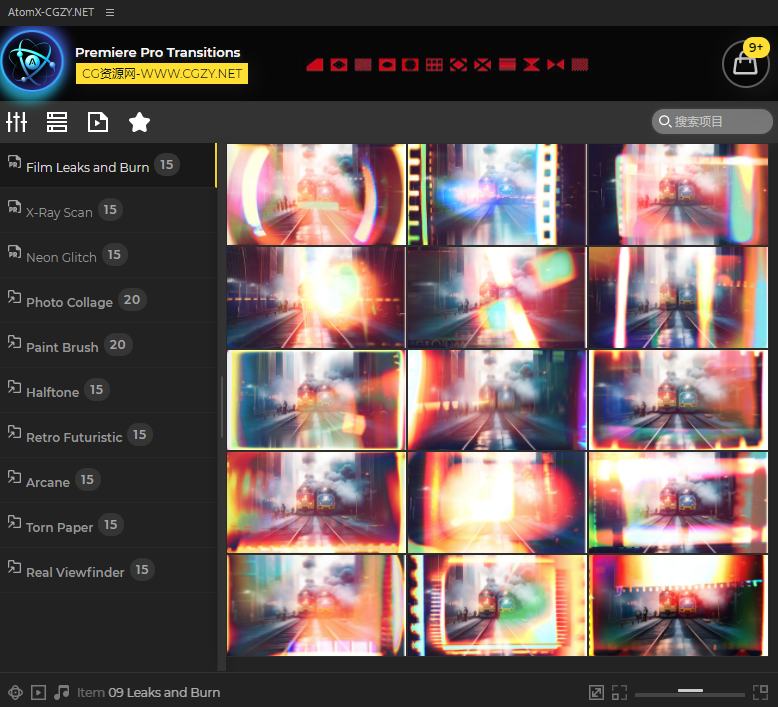Click the Premiere Pro Transitions pack title
778x707 pixels.
click(157, 53)
